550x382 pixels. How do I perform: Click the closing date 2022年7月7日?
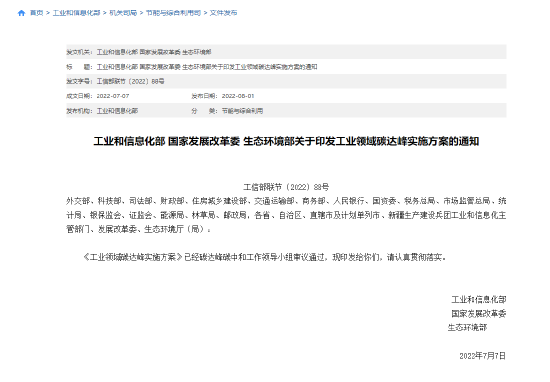483,356
